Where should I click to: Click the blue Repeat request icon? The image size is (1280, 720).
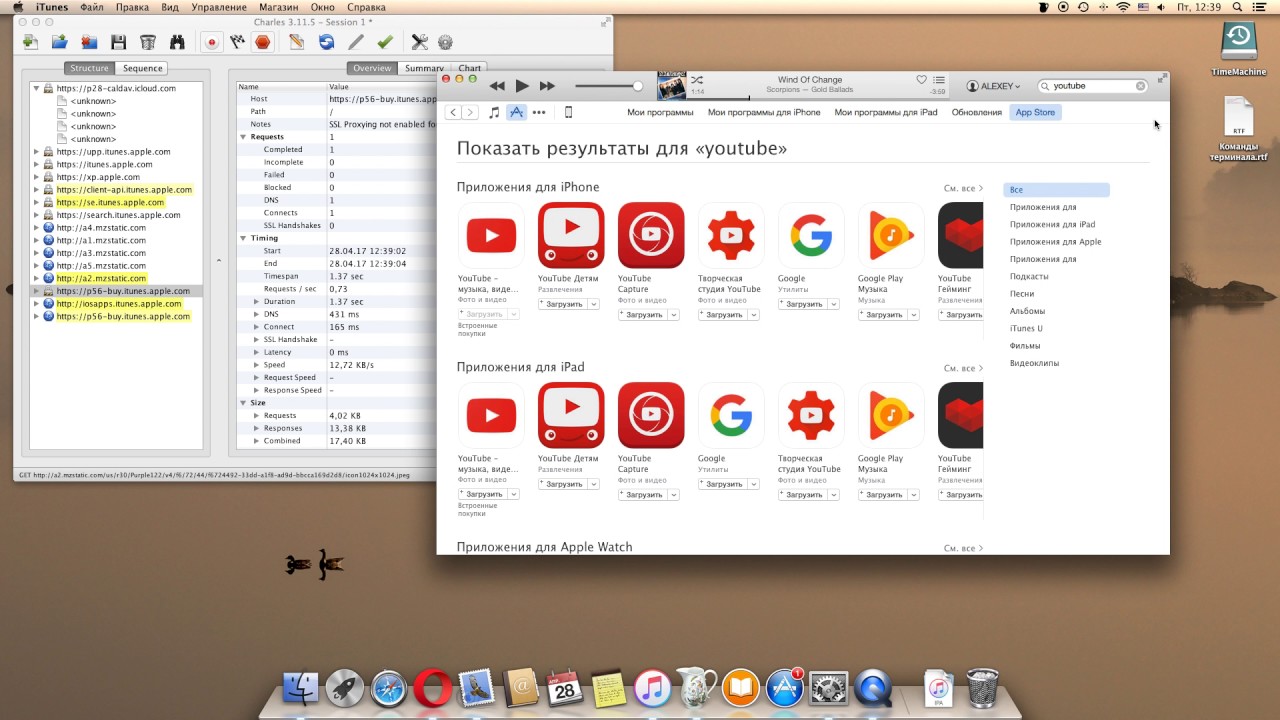pyautogui.click(x=326, y=42)
